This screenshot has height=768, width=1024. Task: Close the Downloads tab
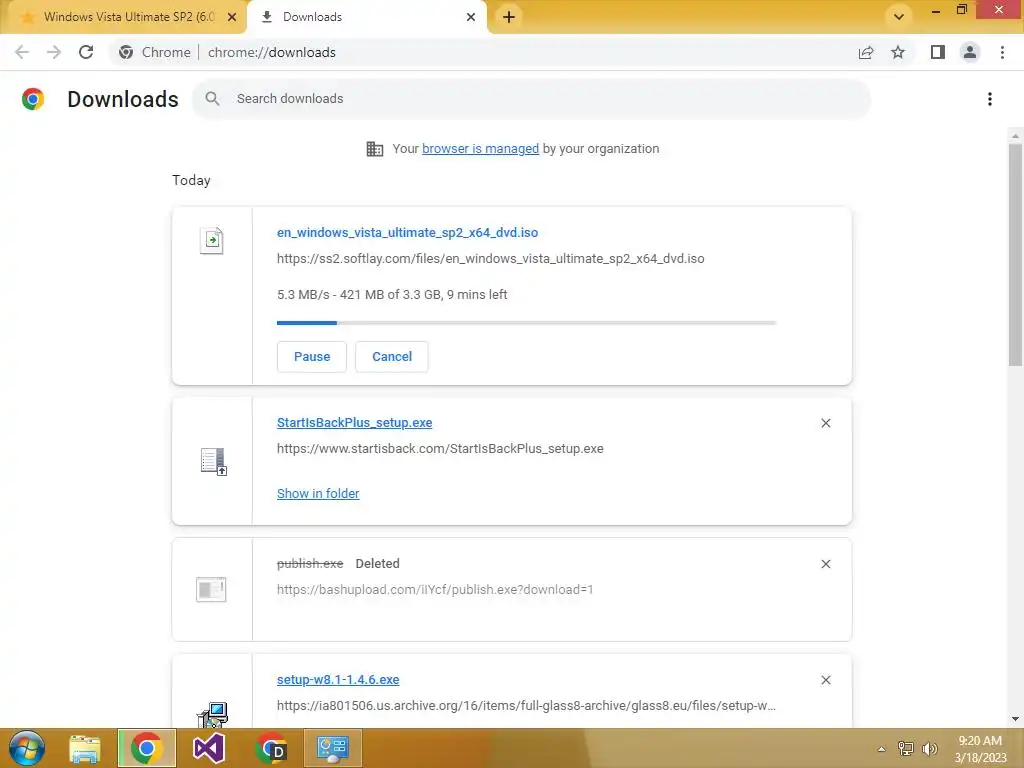coord(471,17)
